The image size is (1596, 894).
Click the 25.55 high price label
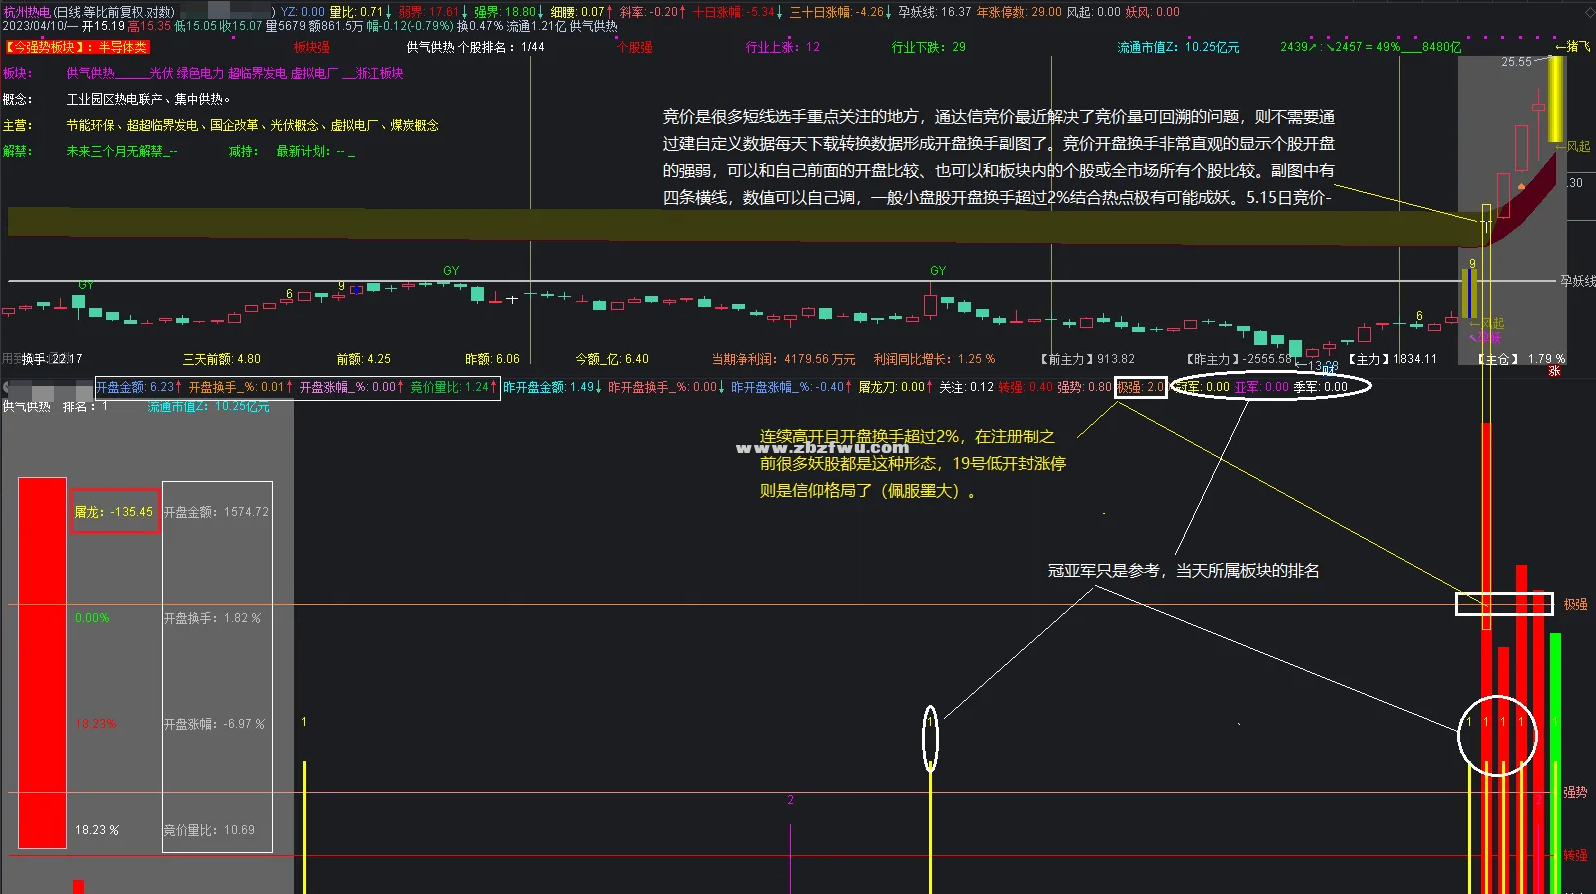(1516, 62)
